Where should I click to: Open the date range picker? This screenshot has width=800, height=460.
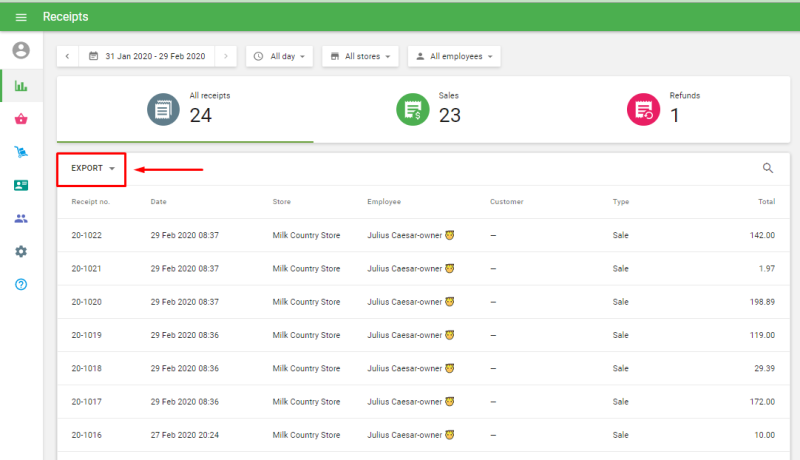coord(147,56)
